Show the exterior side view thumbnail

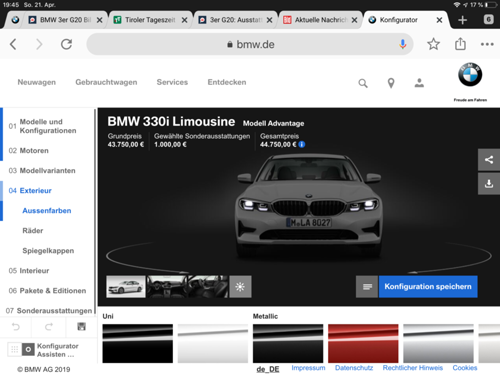coord(126,286)
